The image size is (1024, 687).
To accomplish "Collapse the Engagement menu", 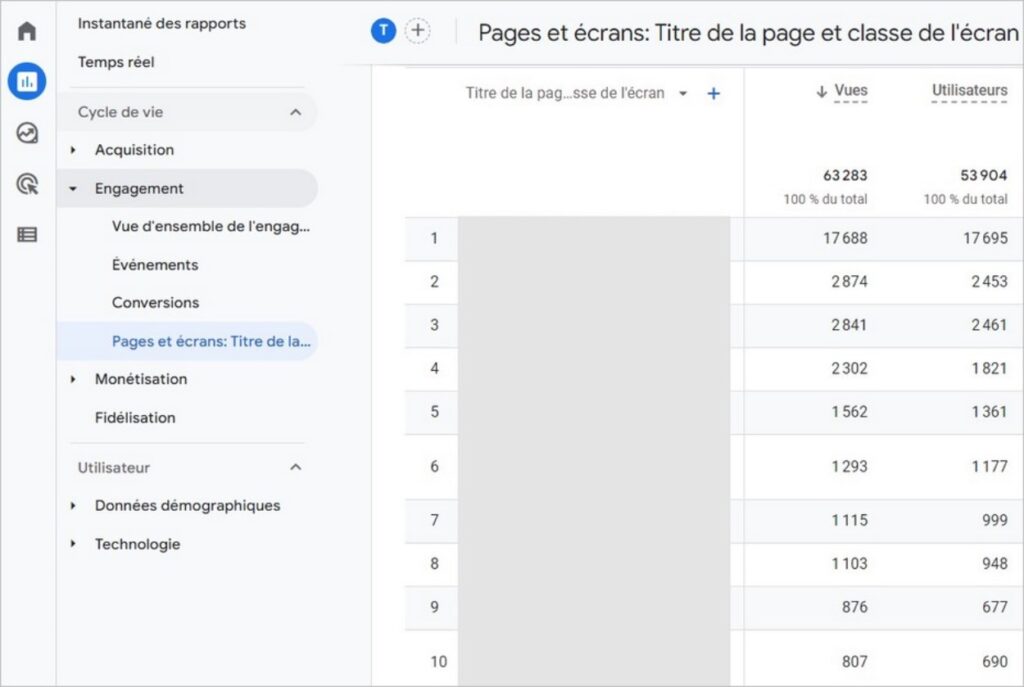I will pyautogui.click(x=139, y=188).
